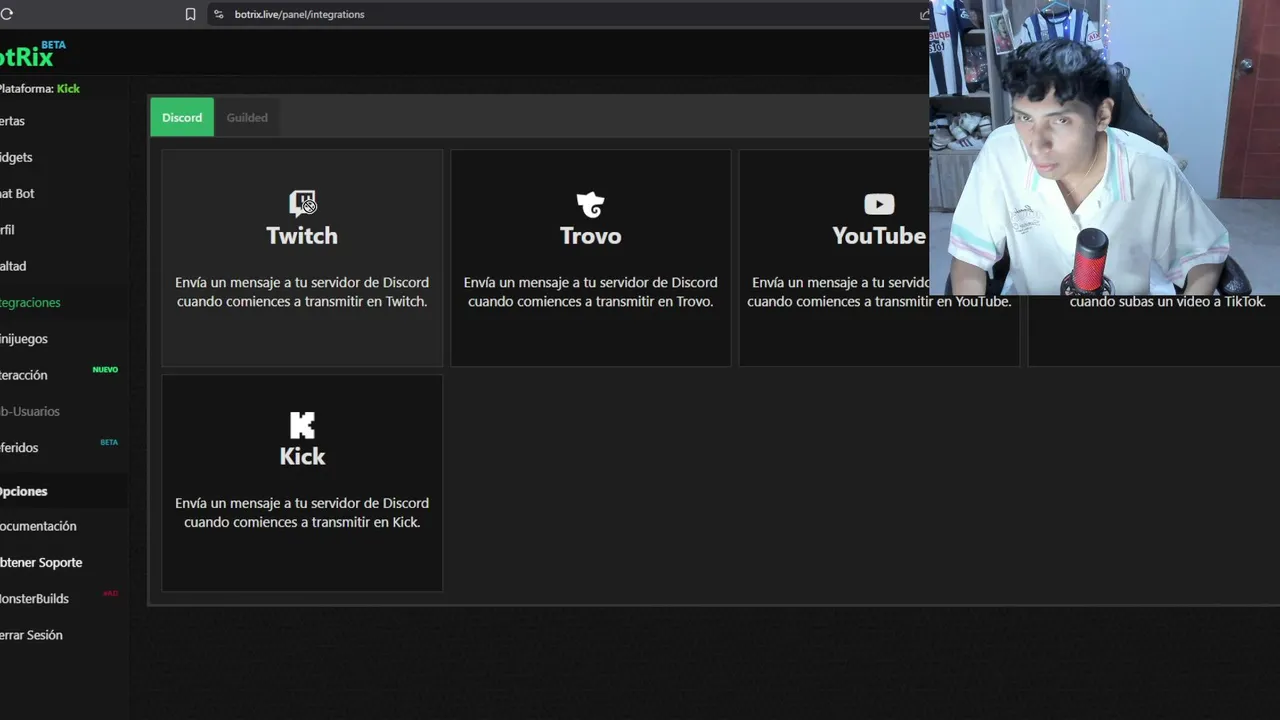
Task: Click the Twitch card title text
Action: pyautogui.click(x=302, y=236)
